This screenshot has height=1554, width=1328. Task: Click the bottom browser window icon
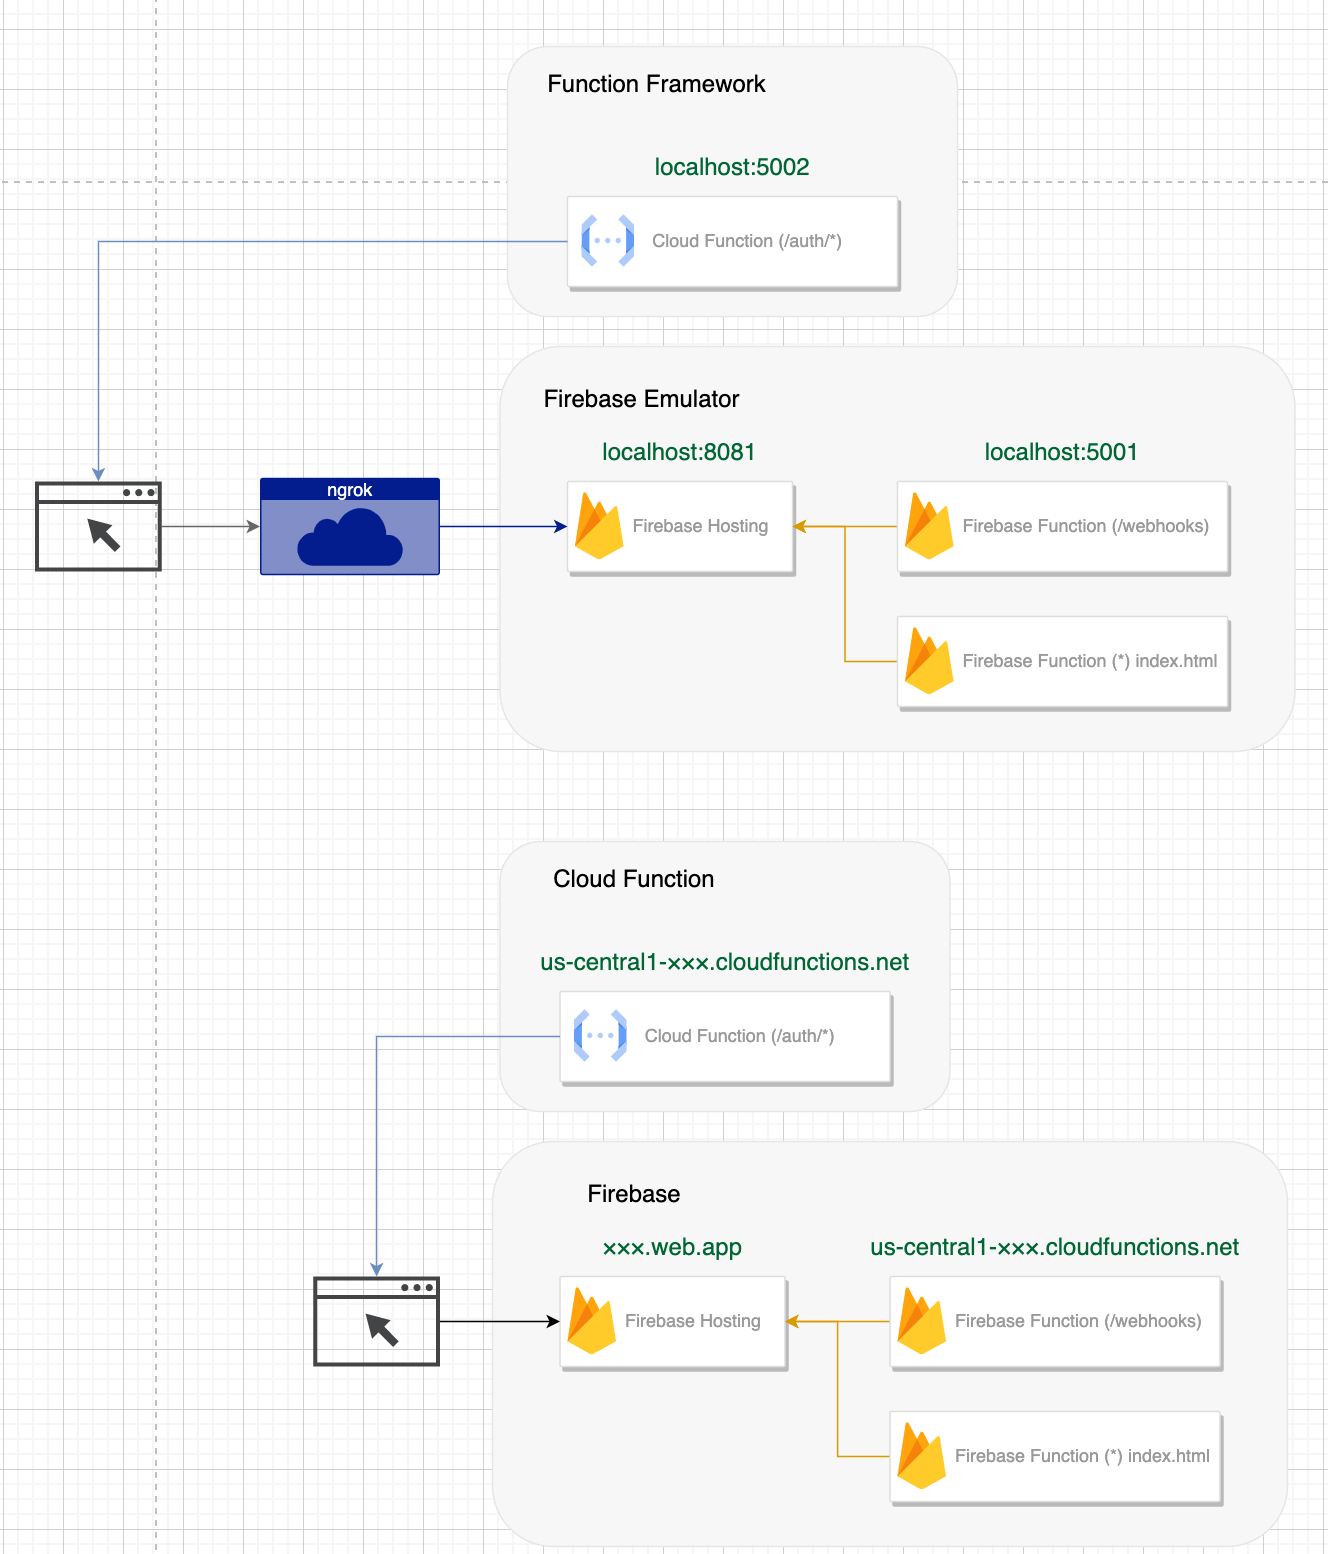click(377, 1321)
